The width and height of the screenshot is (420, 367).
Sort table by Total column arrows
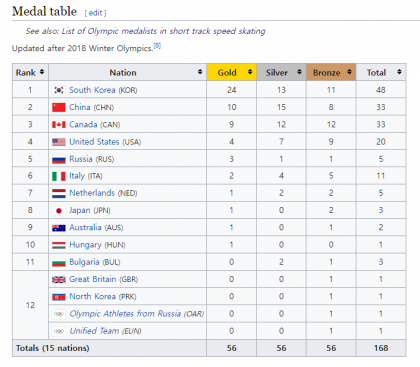pos(399,72)
